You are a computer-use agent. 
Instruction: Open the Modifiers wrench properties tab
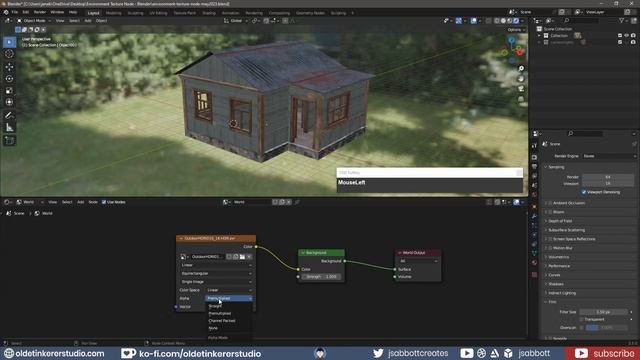[x=534, y=216]
